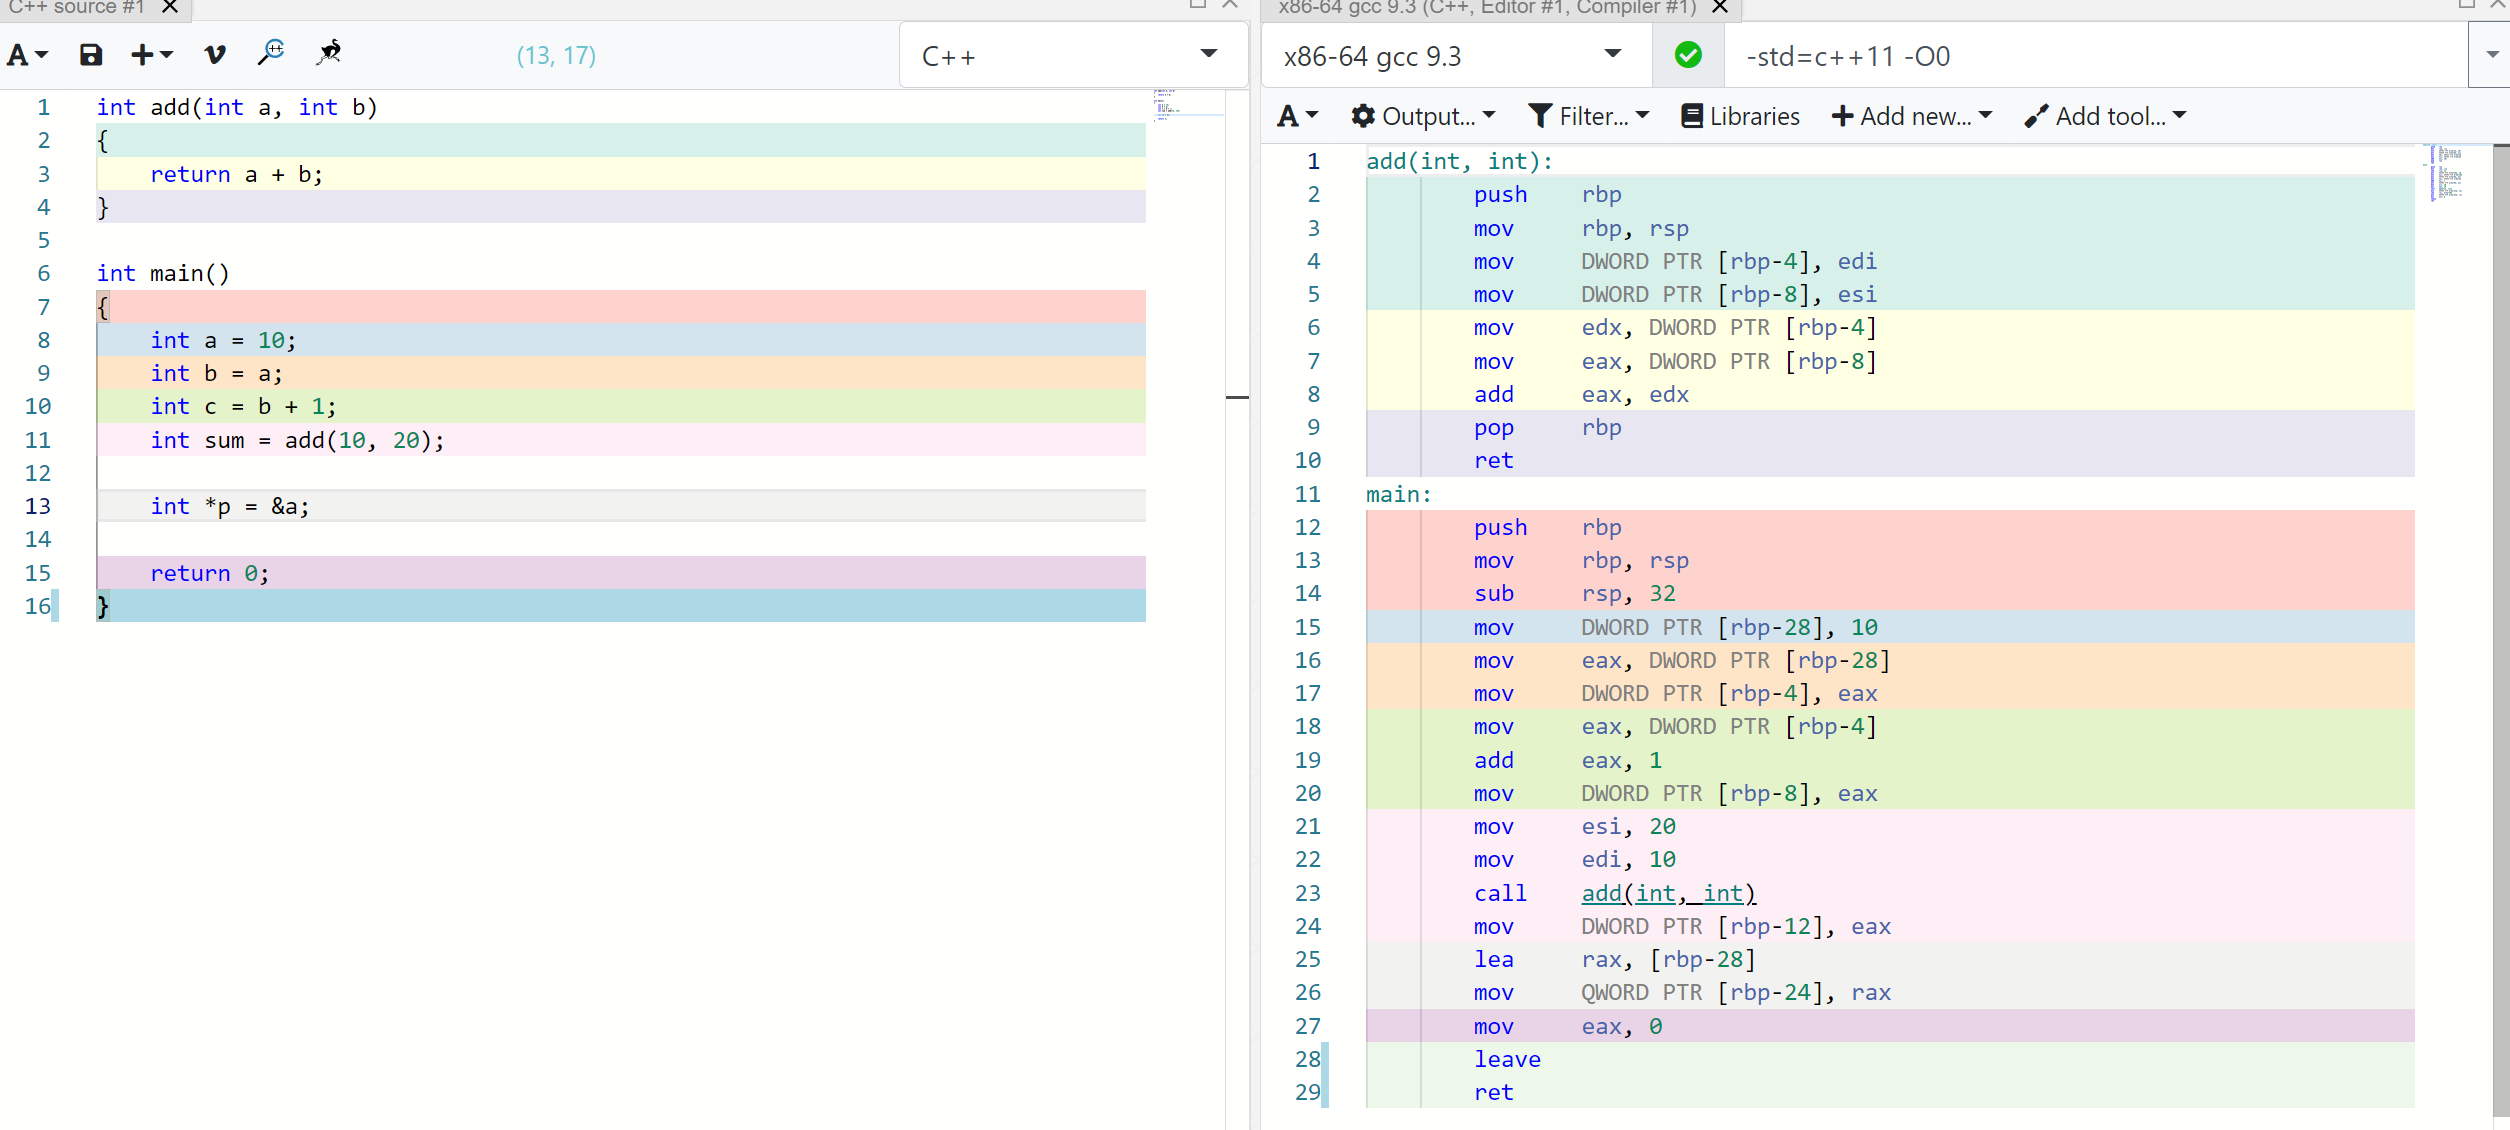
Task: Click the save (floppy disk) icon
Action: 91,55
